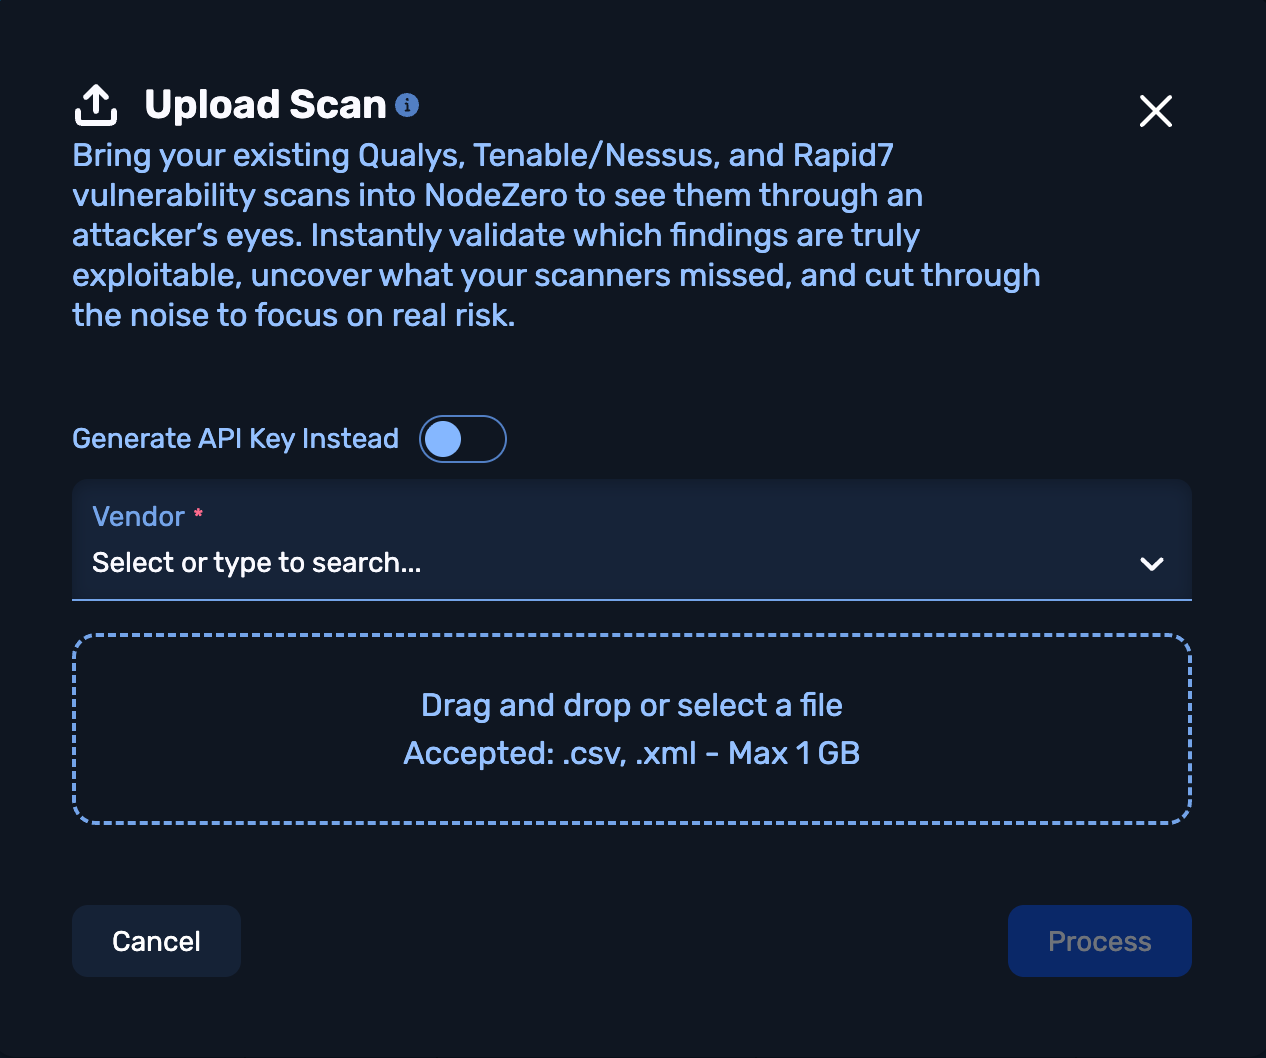
Task: Close the Upload Scan dialog with the X
Action: click(1155, 111)
